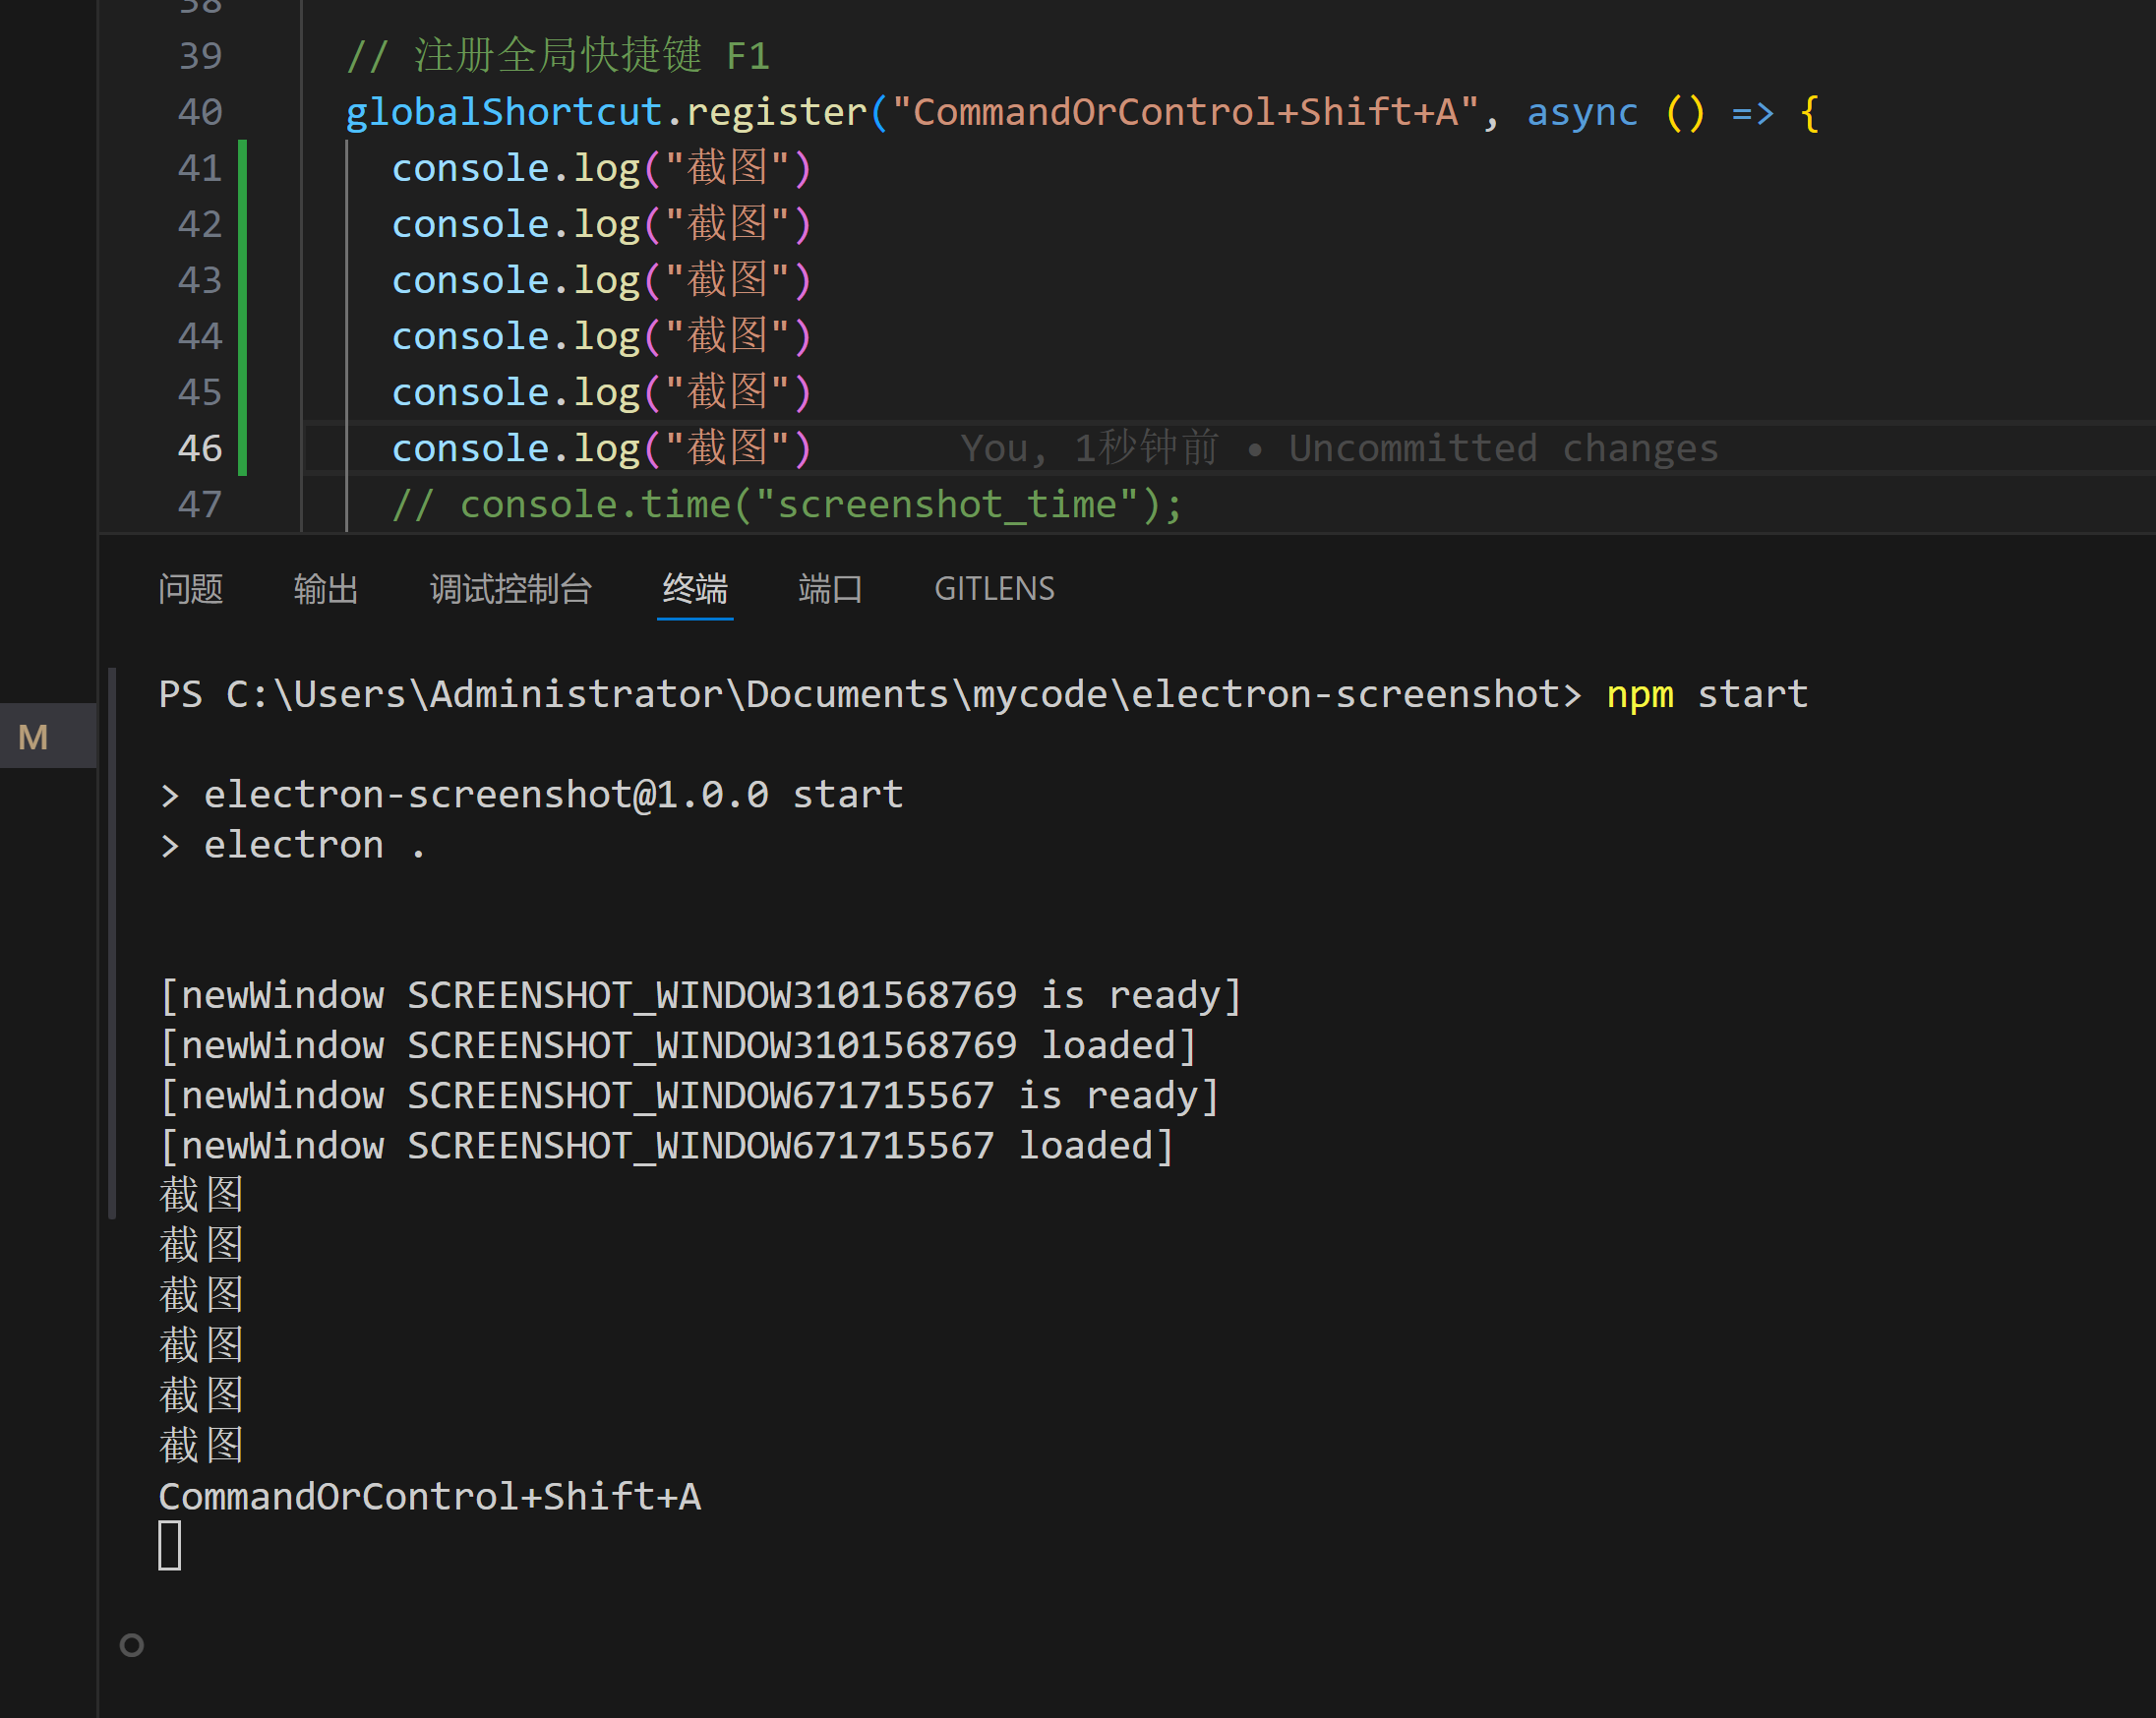The width and height of the screenshot is (2156, 1718).
Task: Click the 'You, 1秒钟前 Uncommitted changes' blame annotation
Action: (1339, 448)
